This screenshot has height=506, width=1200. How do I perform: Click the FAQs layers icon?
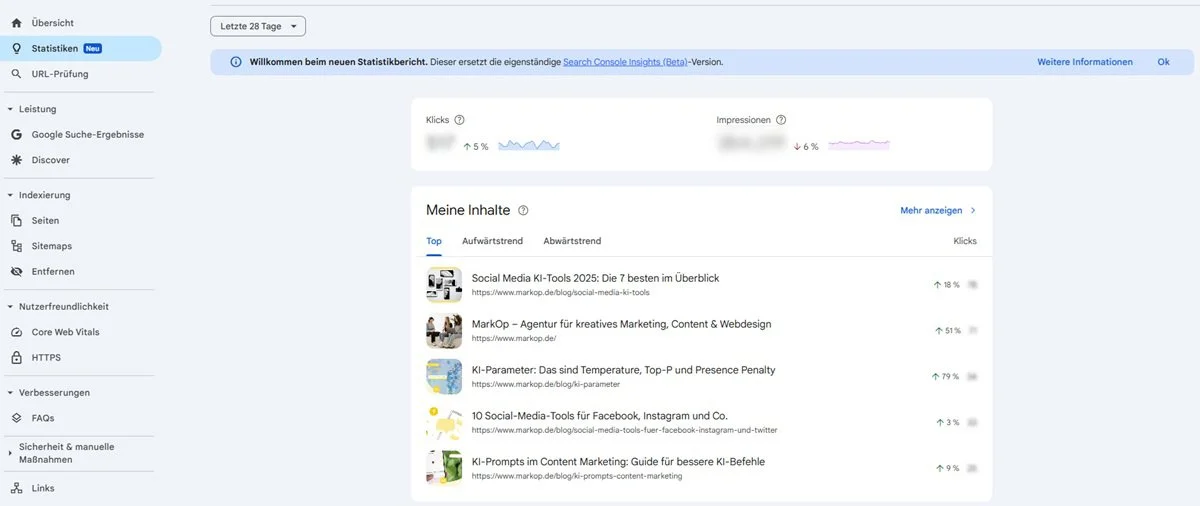coord(16,418)
